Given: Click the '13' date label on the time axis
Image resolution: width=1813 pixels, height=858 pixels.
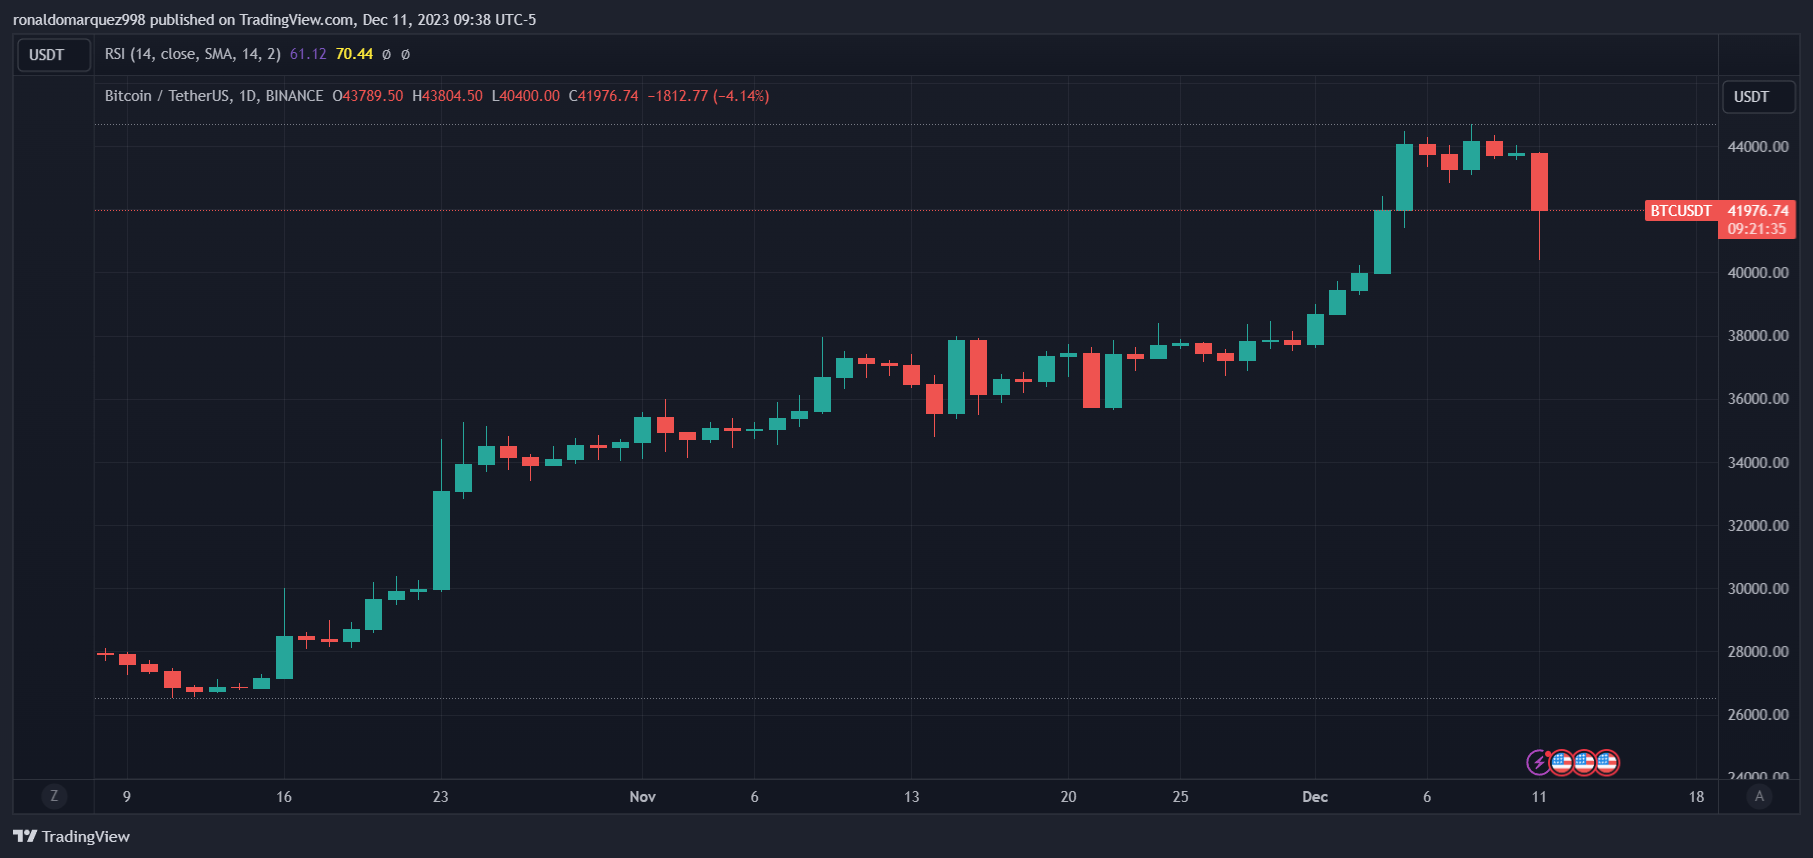Looking at the screenshot, I should click(911, 797).
